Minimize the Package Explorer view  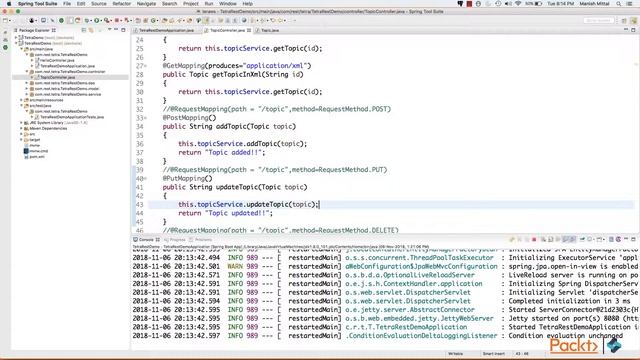[x=116, y=30]
